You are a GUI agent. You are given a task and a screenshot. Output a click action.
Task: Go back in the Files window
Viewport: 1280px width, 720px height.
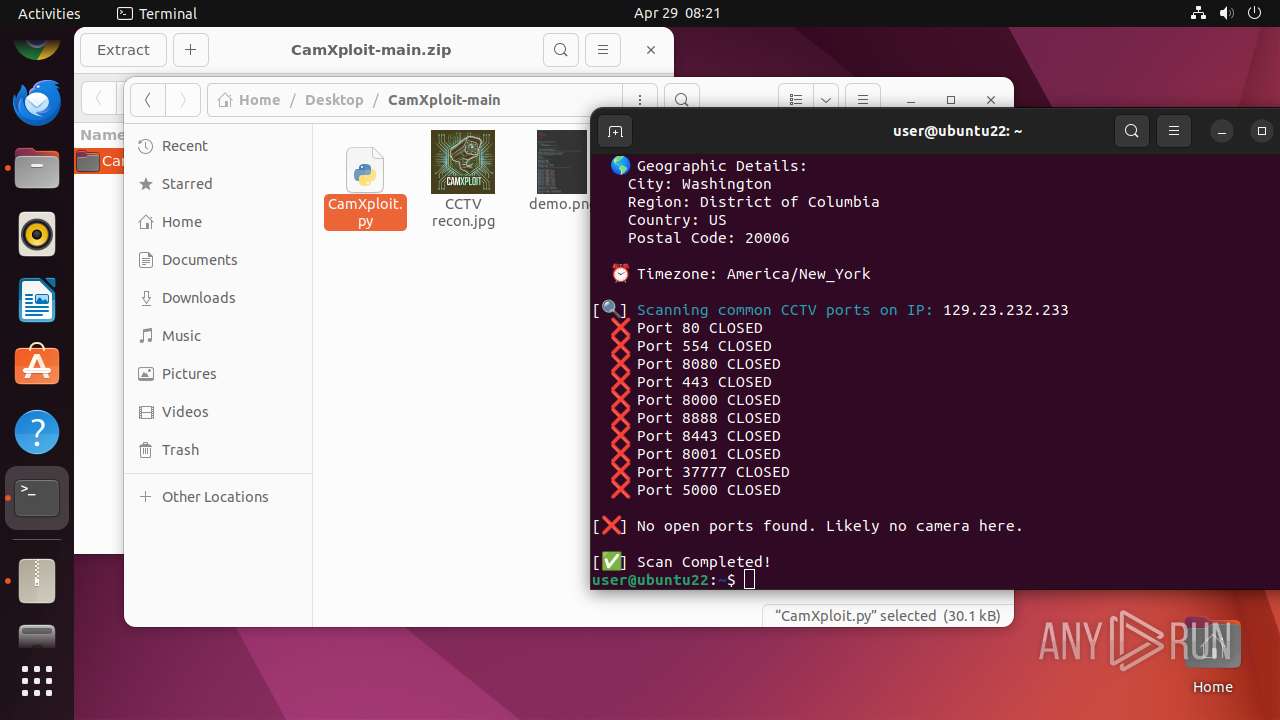point(147,100)
